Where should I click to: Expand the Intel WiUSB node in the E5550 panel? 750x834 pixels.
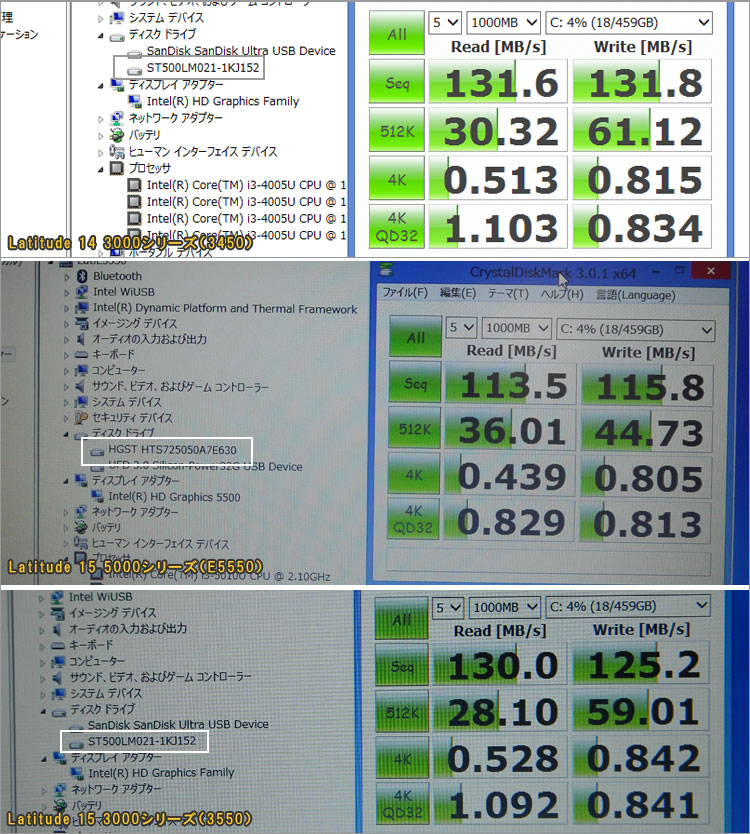coord(67,293)
